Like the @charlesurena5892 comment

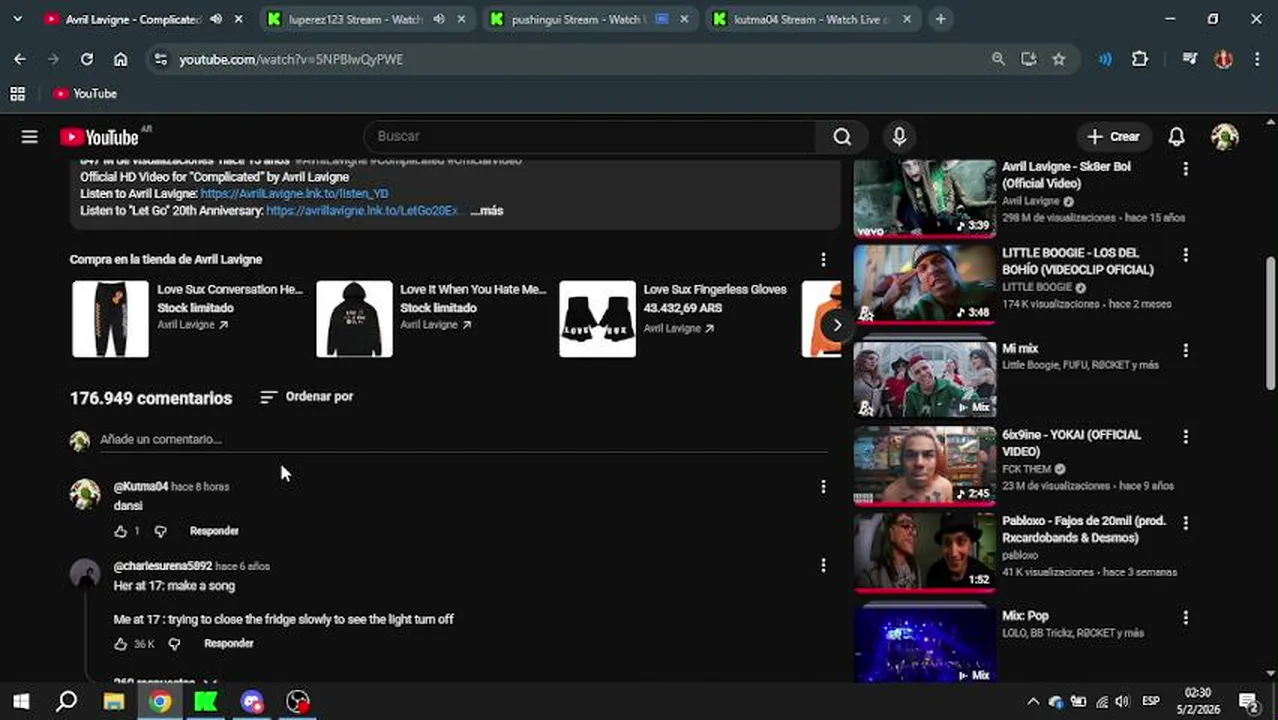121,644
